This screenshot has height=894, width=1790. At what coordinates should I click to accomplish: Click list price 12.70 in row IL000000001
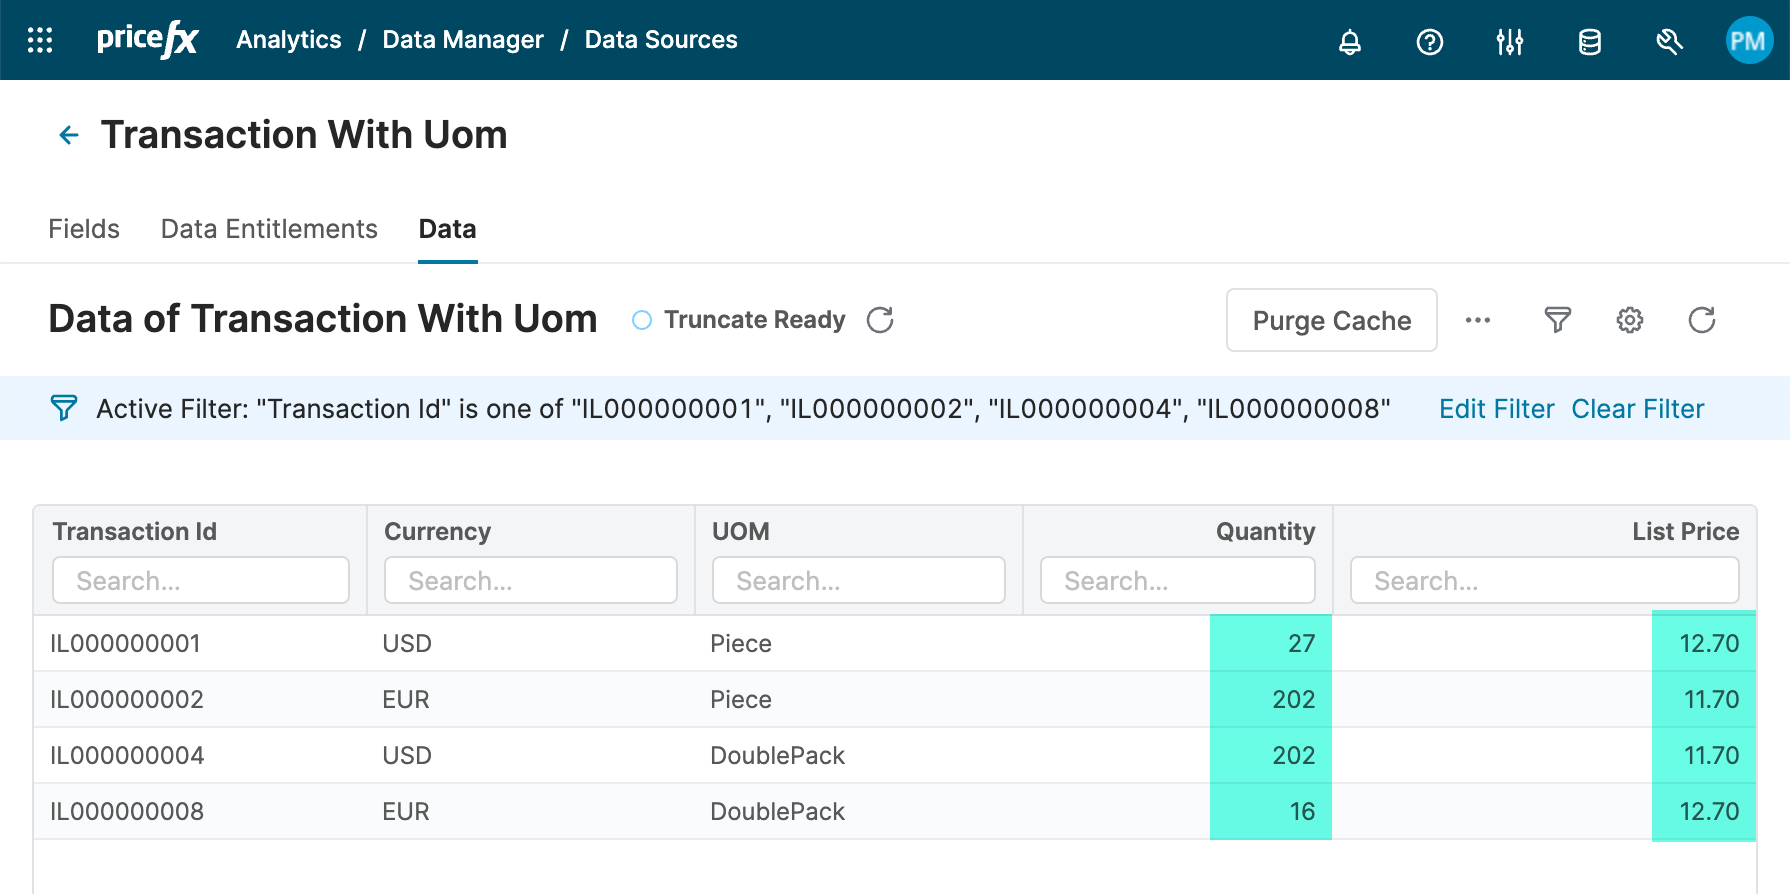(x=1709, y=643)
